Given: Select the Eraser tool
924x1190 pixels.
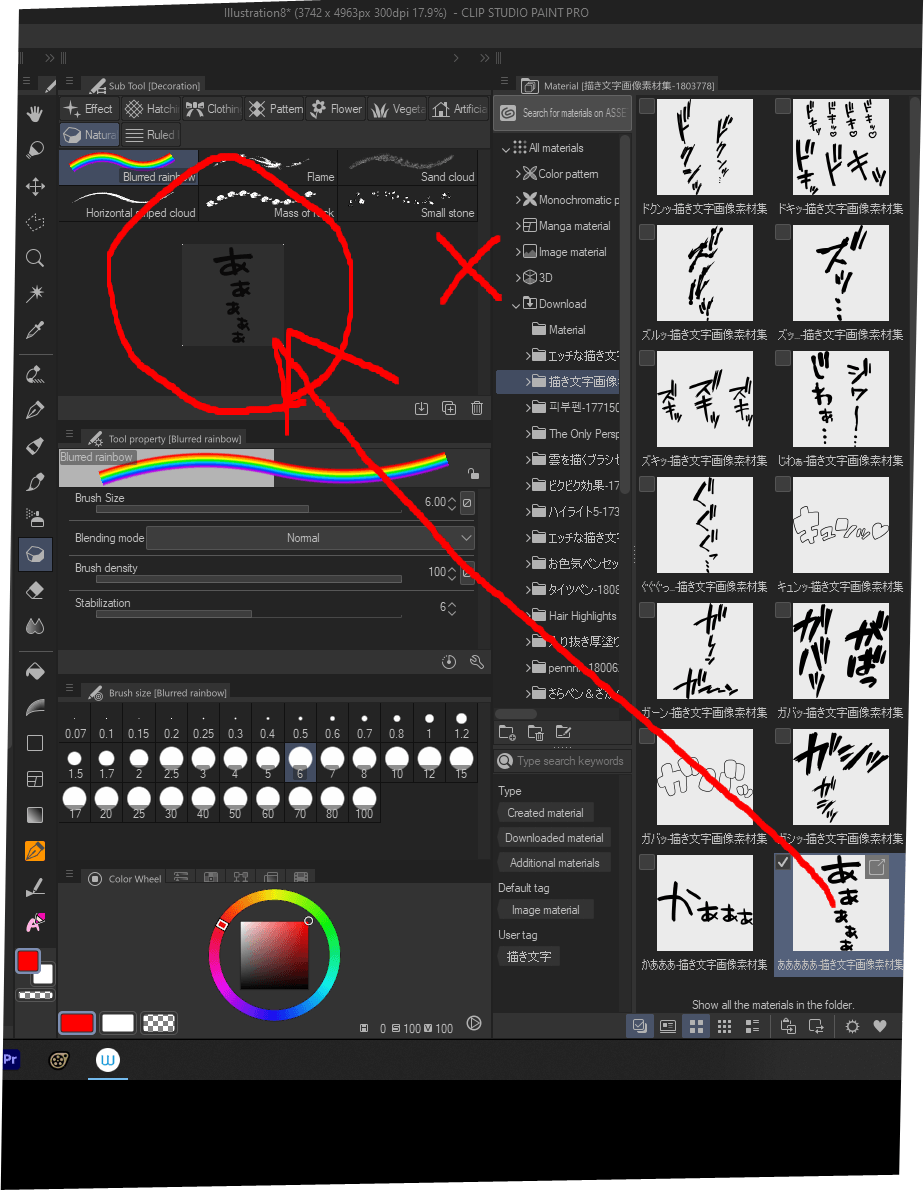Looking at the screenshot, I should tap(35, 590).
